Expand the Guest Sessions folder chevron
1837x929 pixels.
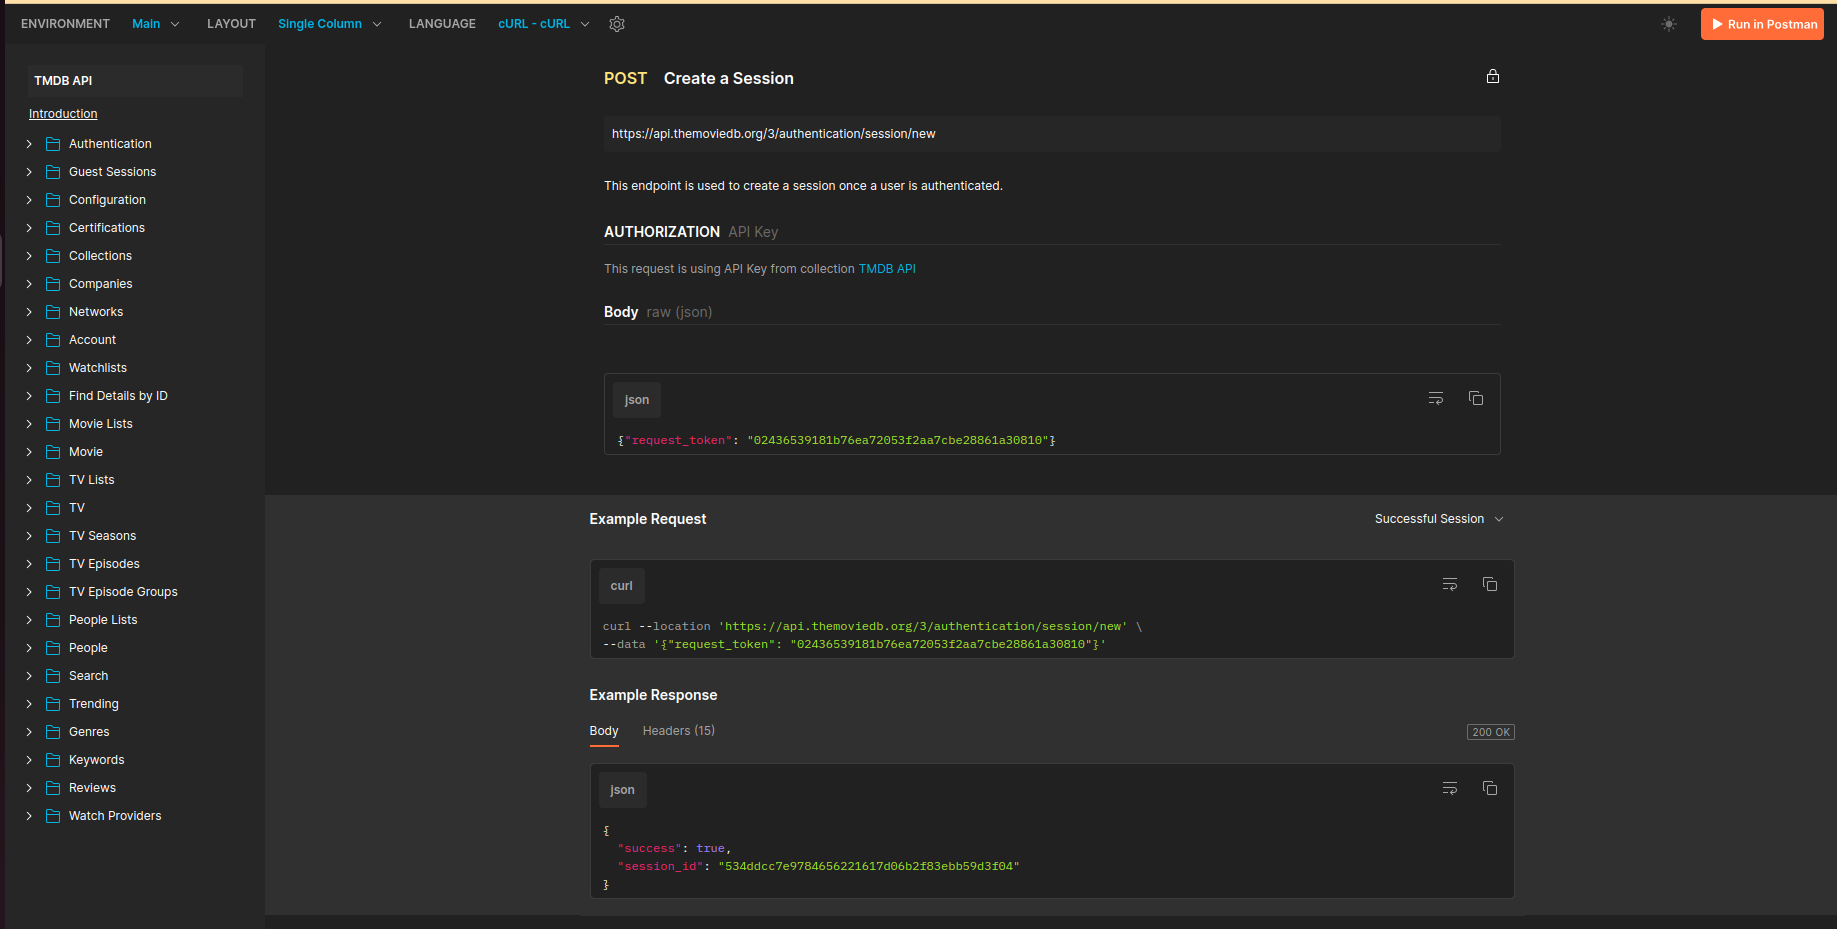click(29, 172)
